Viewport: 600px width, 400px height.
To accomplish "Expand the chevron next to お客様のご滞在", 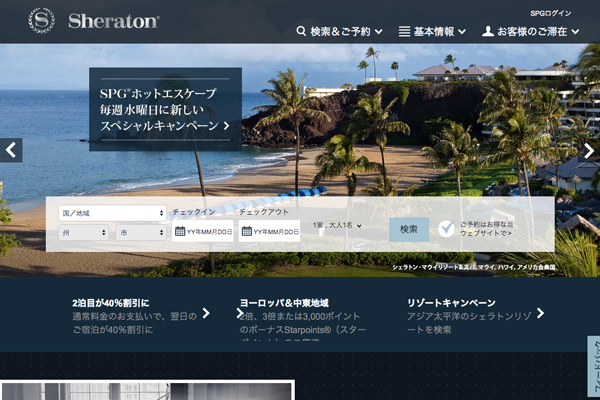I will (575, 32).
